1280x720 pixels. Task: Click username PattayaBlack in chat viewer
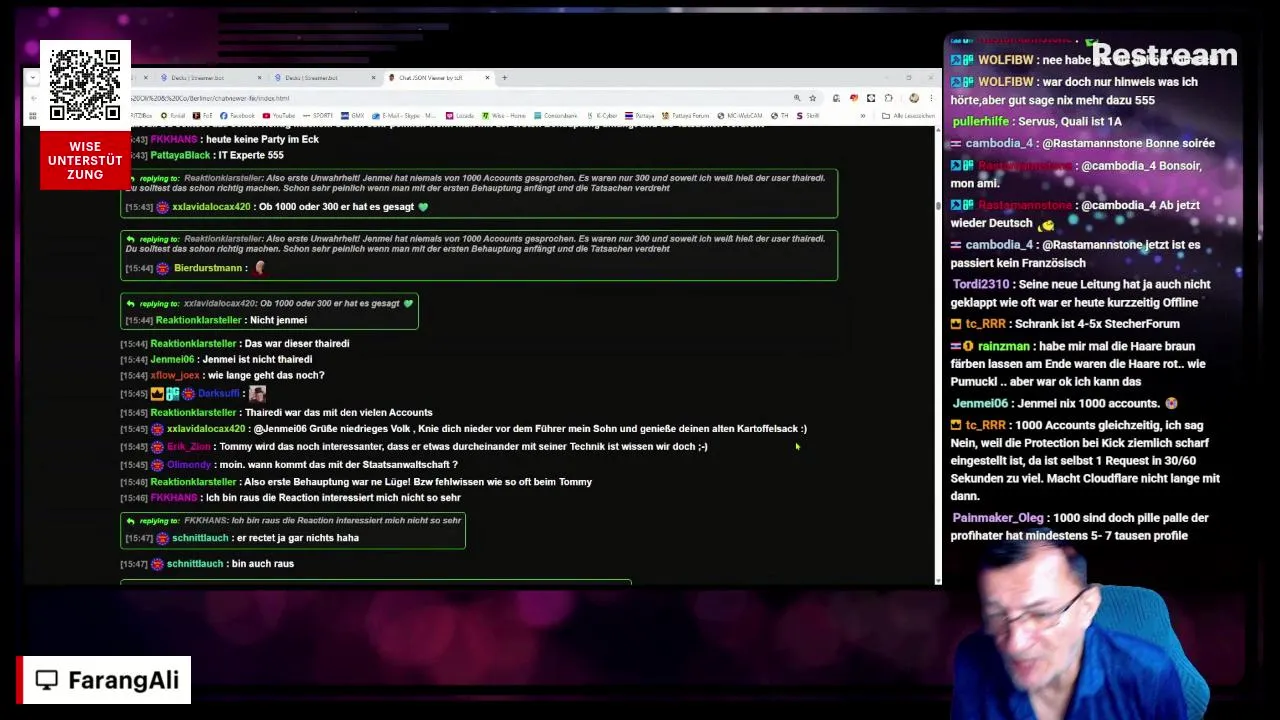180,155
